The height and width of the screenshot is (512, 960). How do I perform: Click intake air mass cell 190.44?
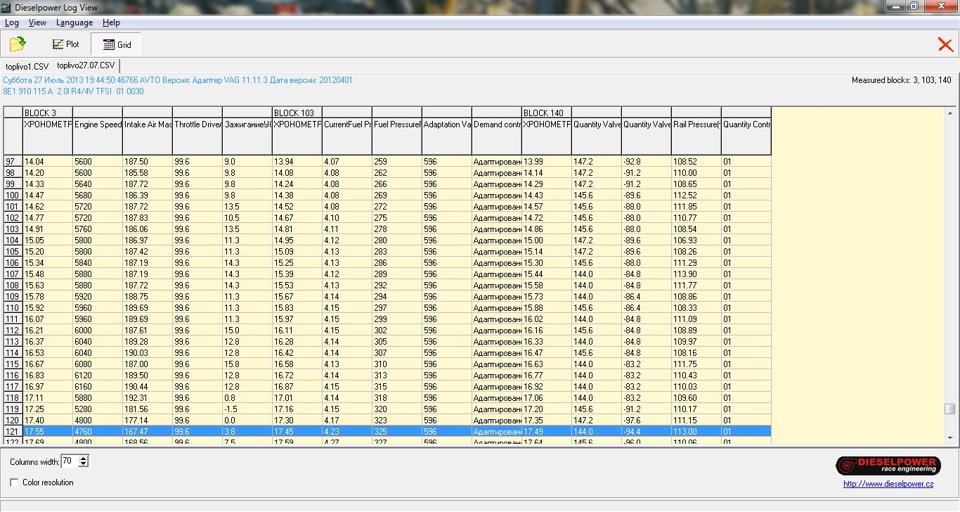(148, 386)
